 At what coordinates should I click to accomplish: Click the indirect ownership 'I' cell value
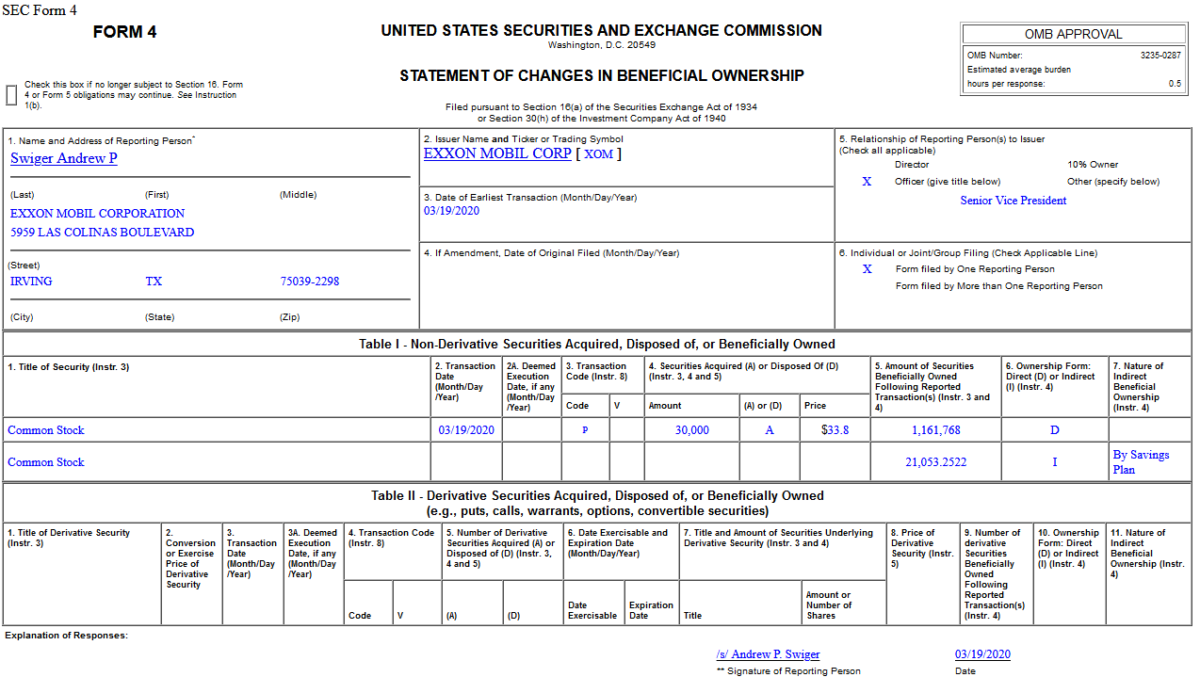tap(1054, 462)
